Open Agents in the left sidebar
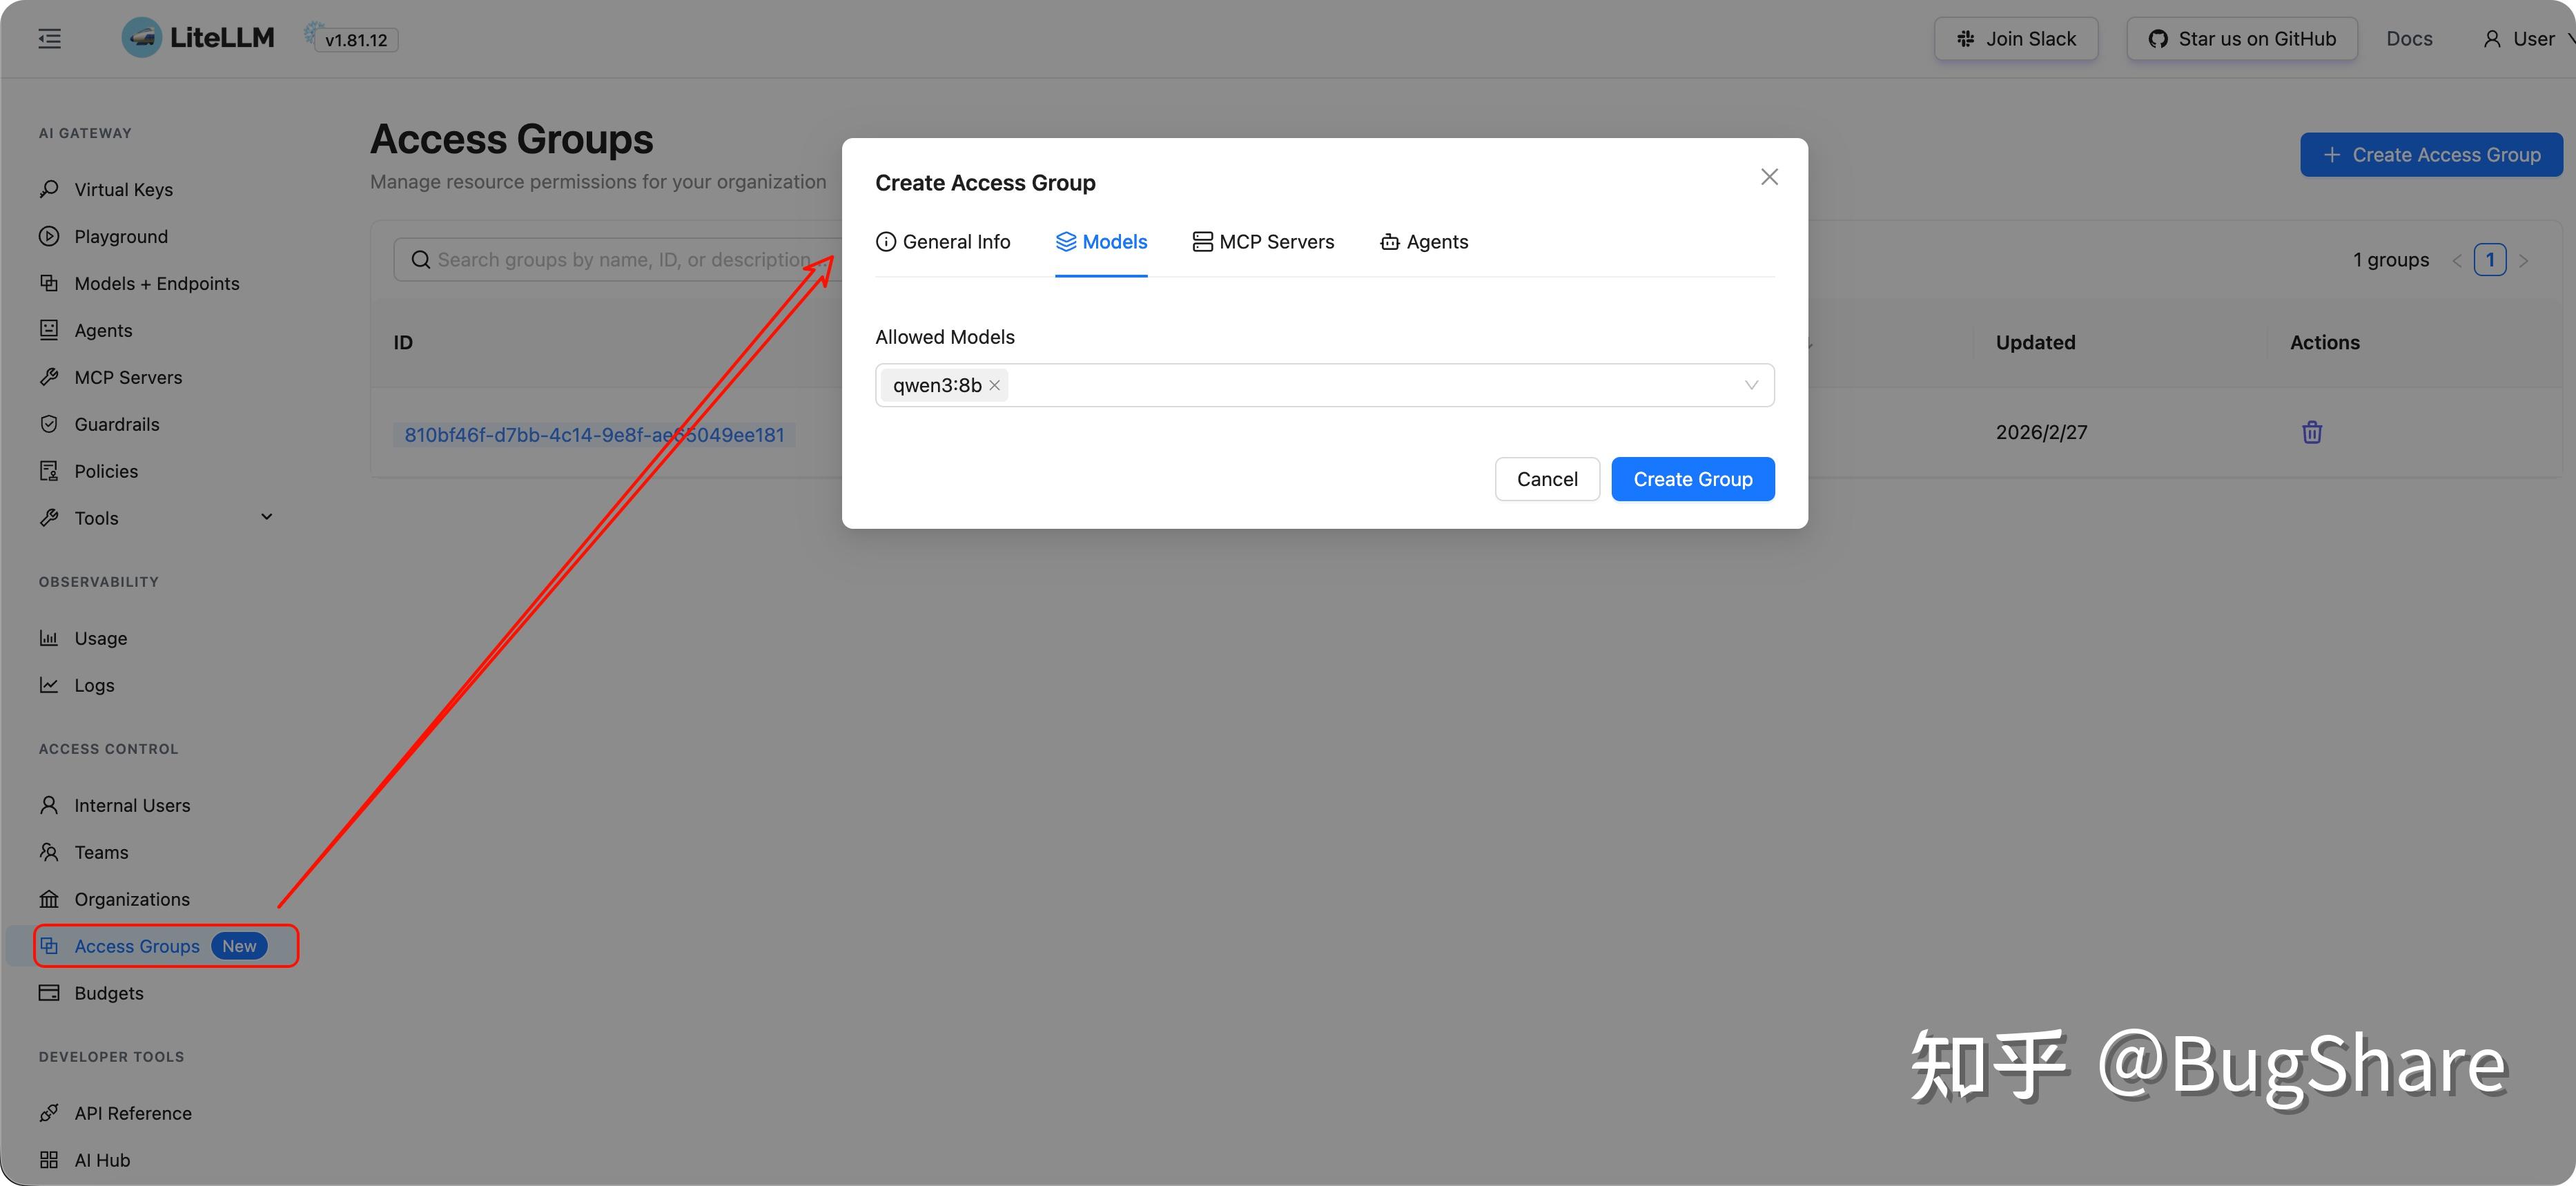The image size is (2576, 1186). coord(103,330)
